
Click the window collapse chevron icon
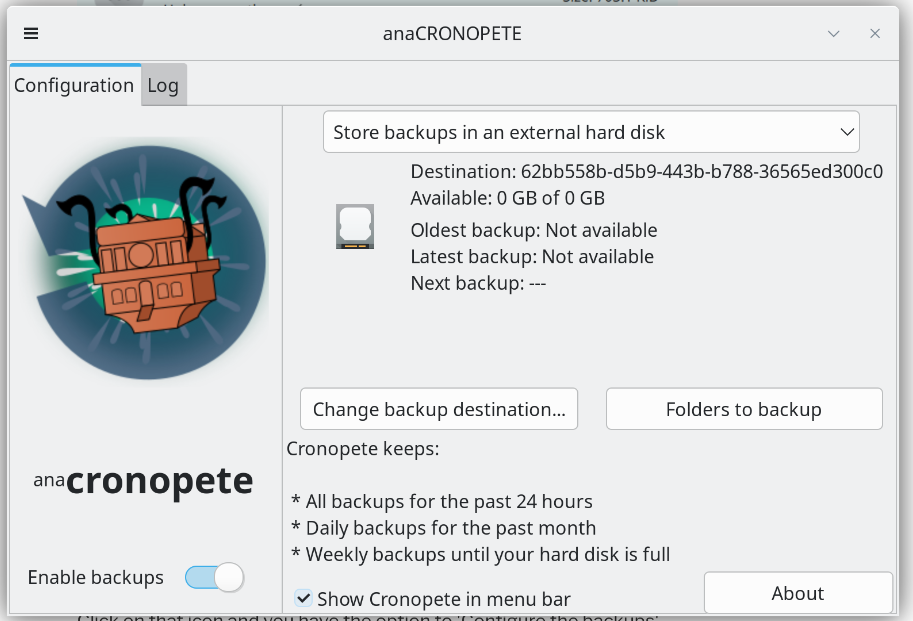tap(833, 34)
